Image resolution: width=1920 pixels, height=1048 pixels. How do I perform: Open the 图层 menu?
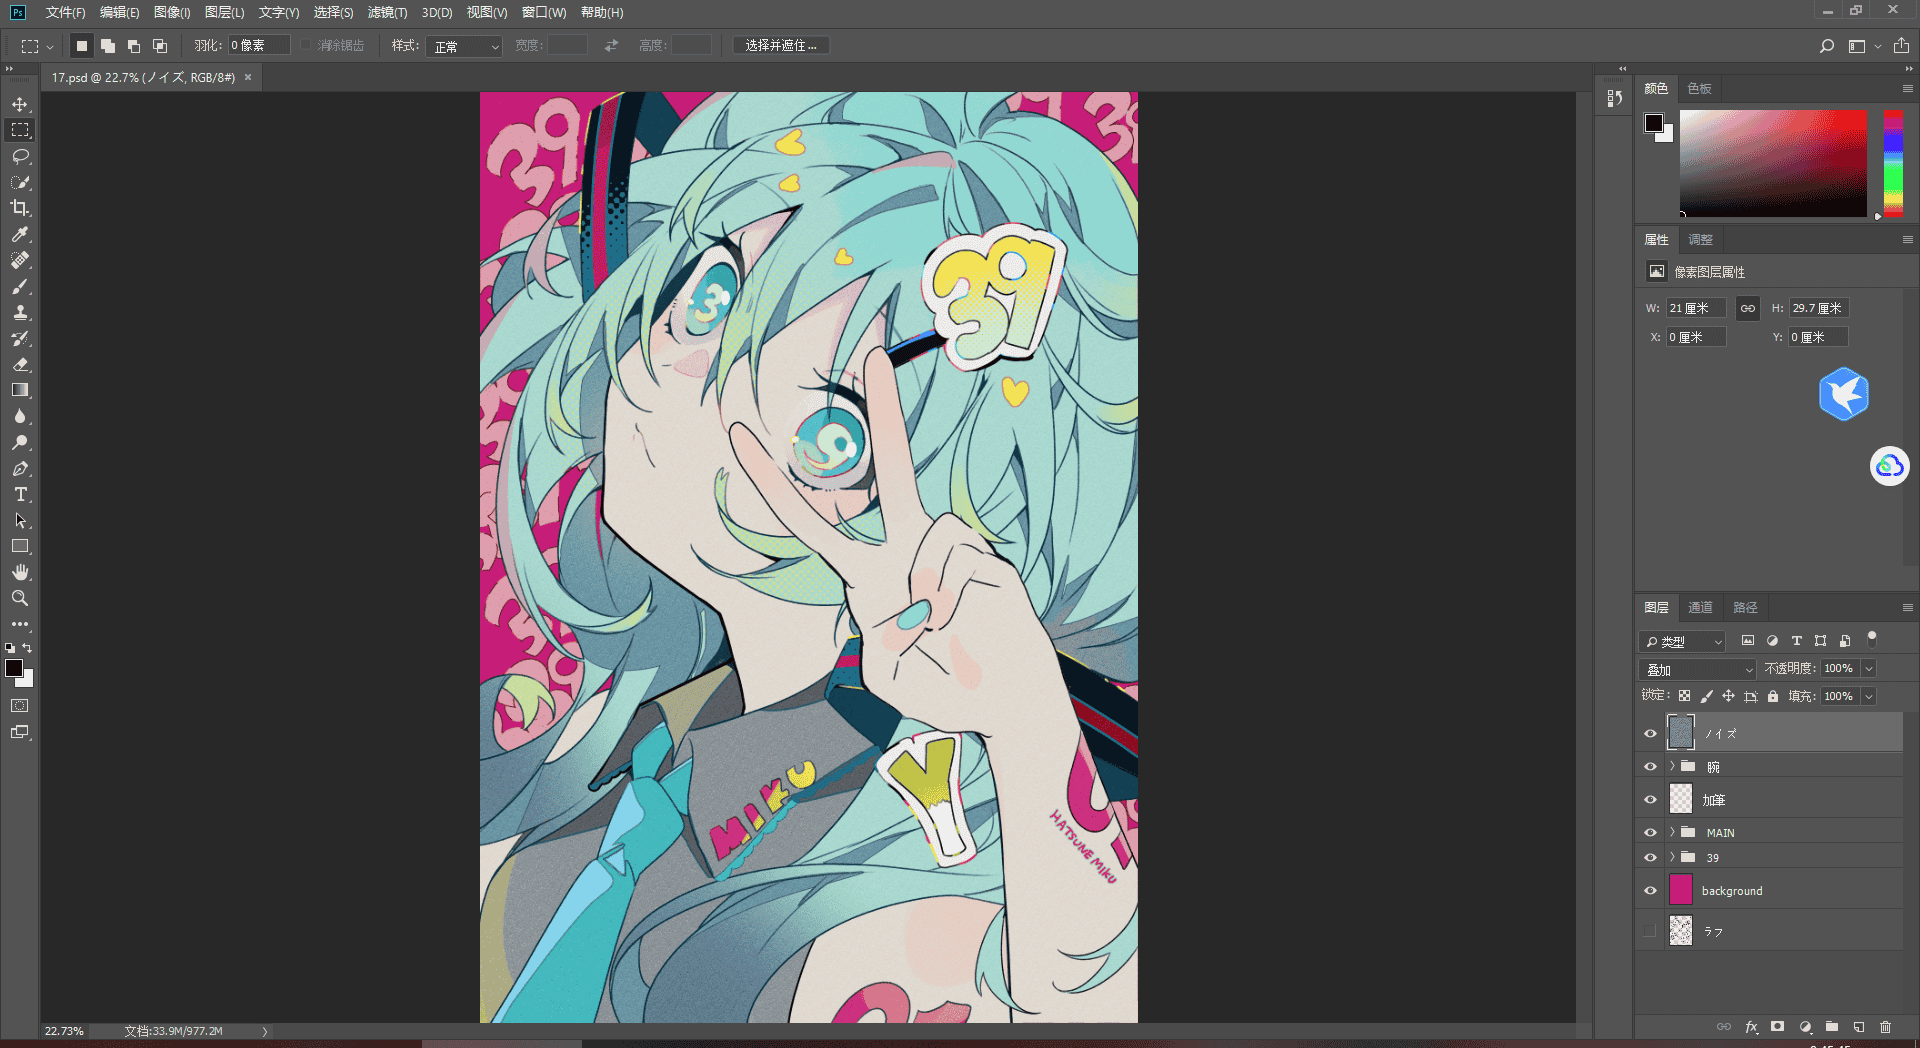click(x=224, y=12)
